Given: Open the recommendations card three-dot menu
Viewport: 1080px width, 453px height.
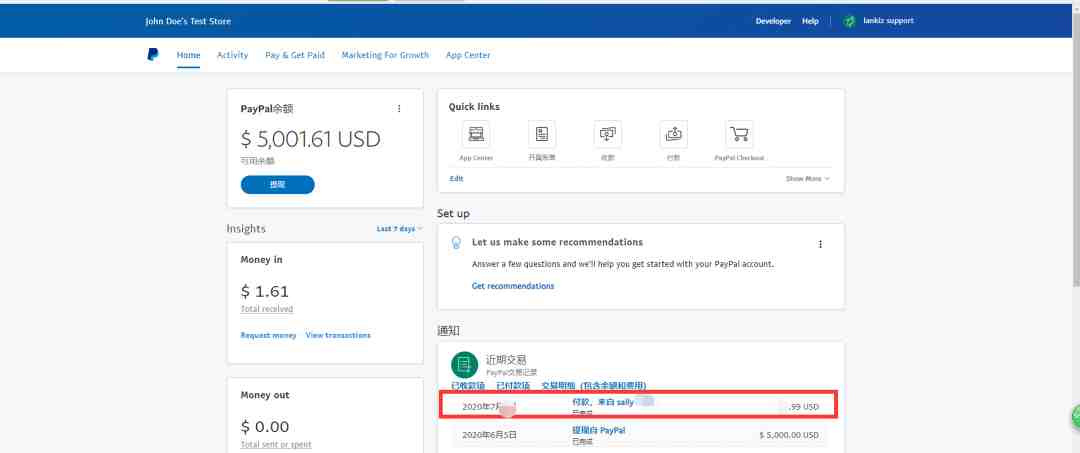Looking at the screenshot, I should tap(820, 244).
